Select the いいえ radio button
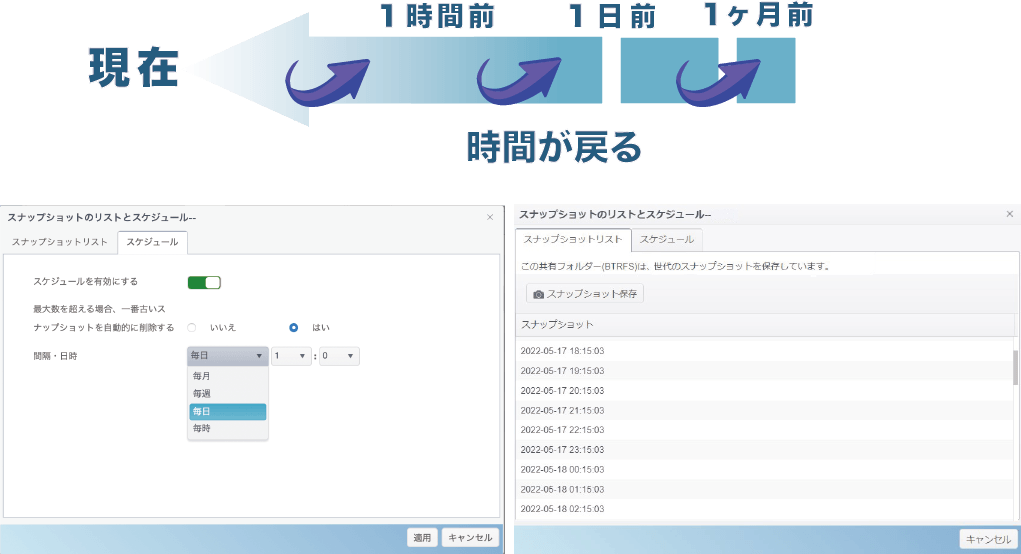The image size is (1021, 554). pyautogui.click(x=191, y=327)
